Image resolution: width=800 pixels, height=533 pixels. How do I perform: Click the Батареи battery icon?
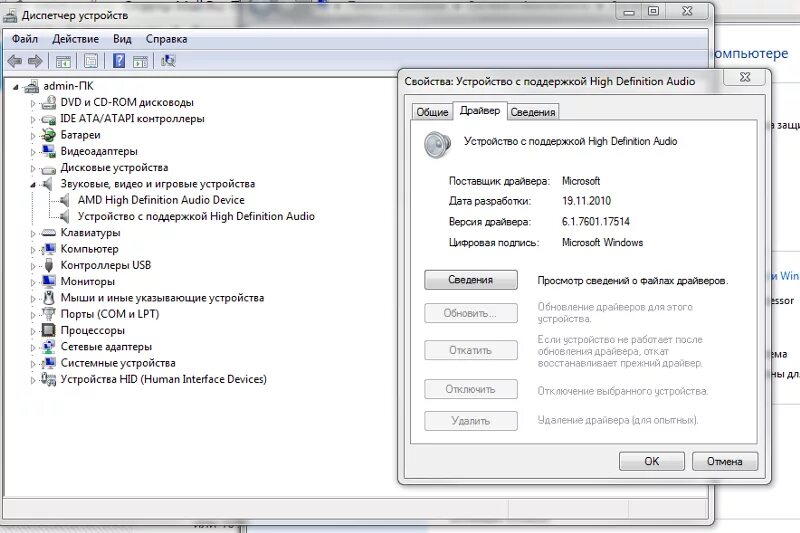pos(48,135)
